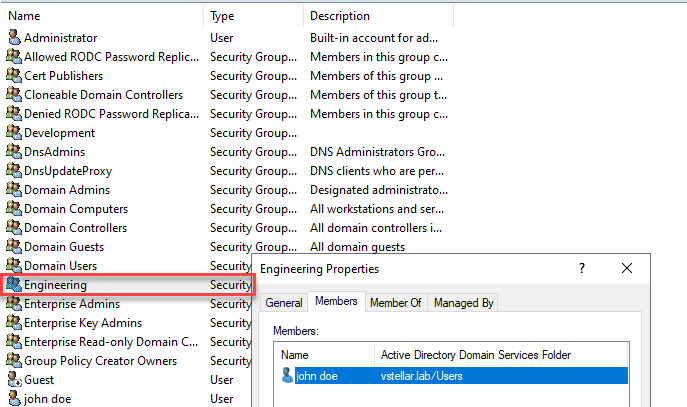Select the Cert Publishers group icon

pos(14,76)
